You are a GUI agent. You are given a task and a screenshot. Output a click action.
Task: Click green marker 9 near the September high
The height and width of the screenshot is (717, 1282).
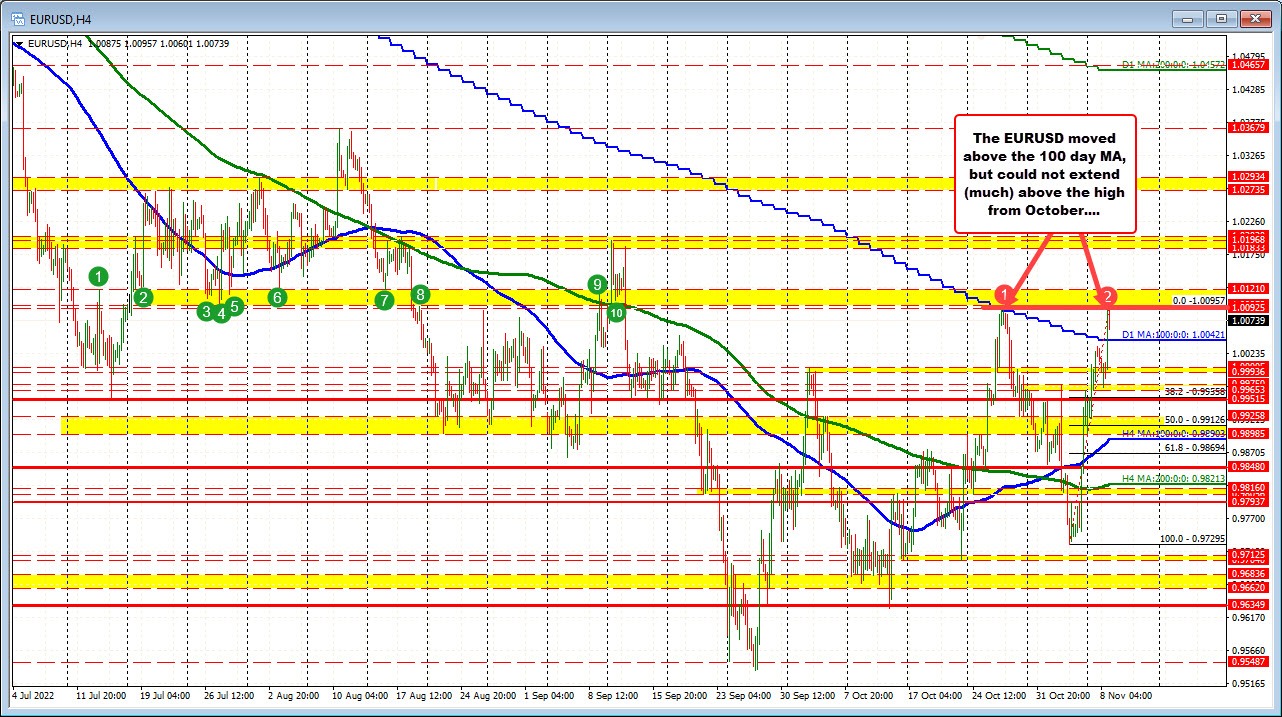click(598, 285)
